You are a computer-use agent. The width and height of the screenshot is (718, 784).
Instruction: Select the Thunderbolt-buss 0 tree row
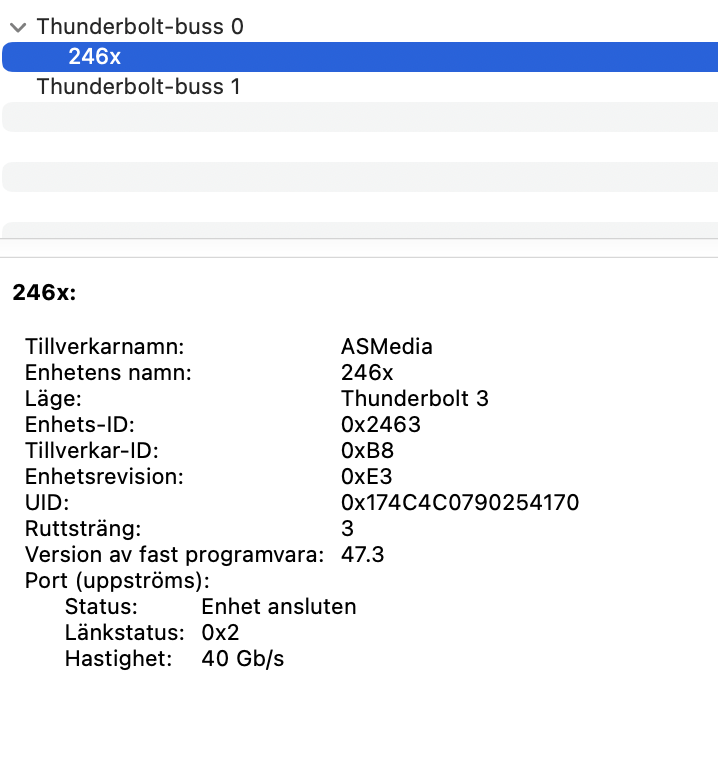pos(360,27)
